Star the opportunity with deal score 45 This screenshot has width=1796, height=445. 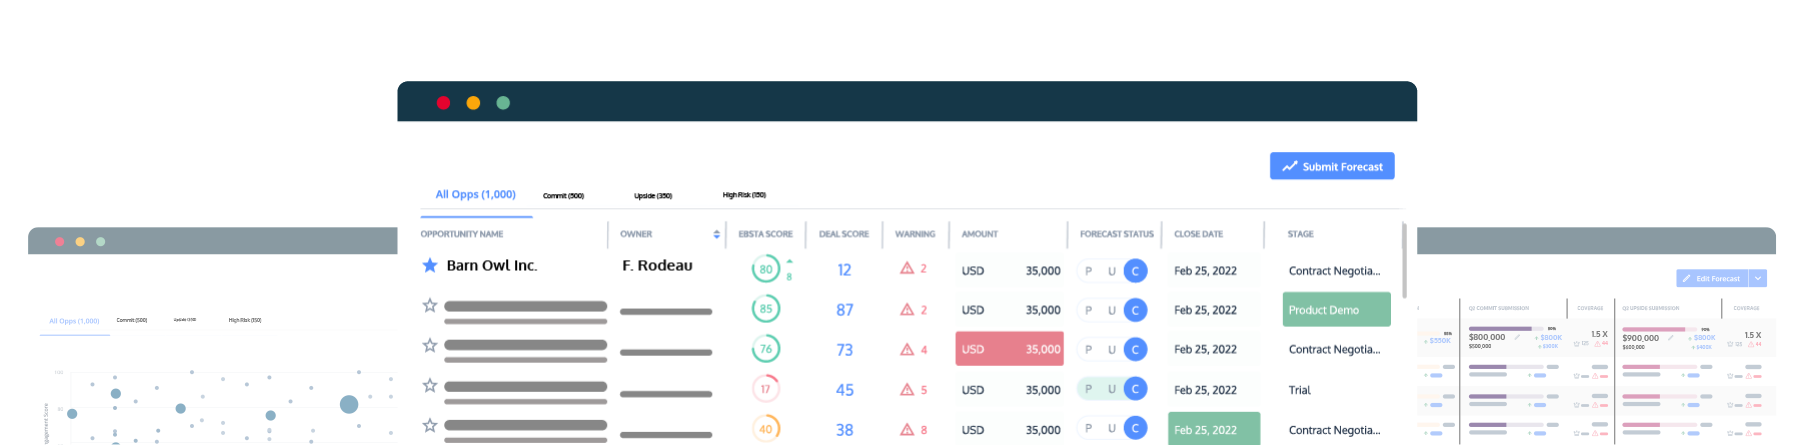tap(430, 386)
